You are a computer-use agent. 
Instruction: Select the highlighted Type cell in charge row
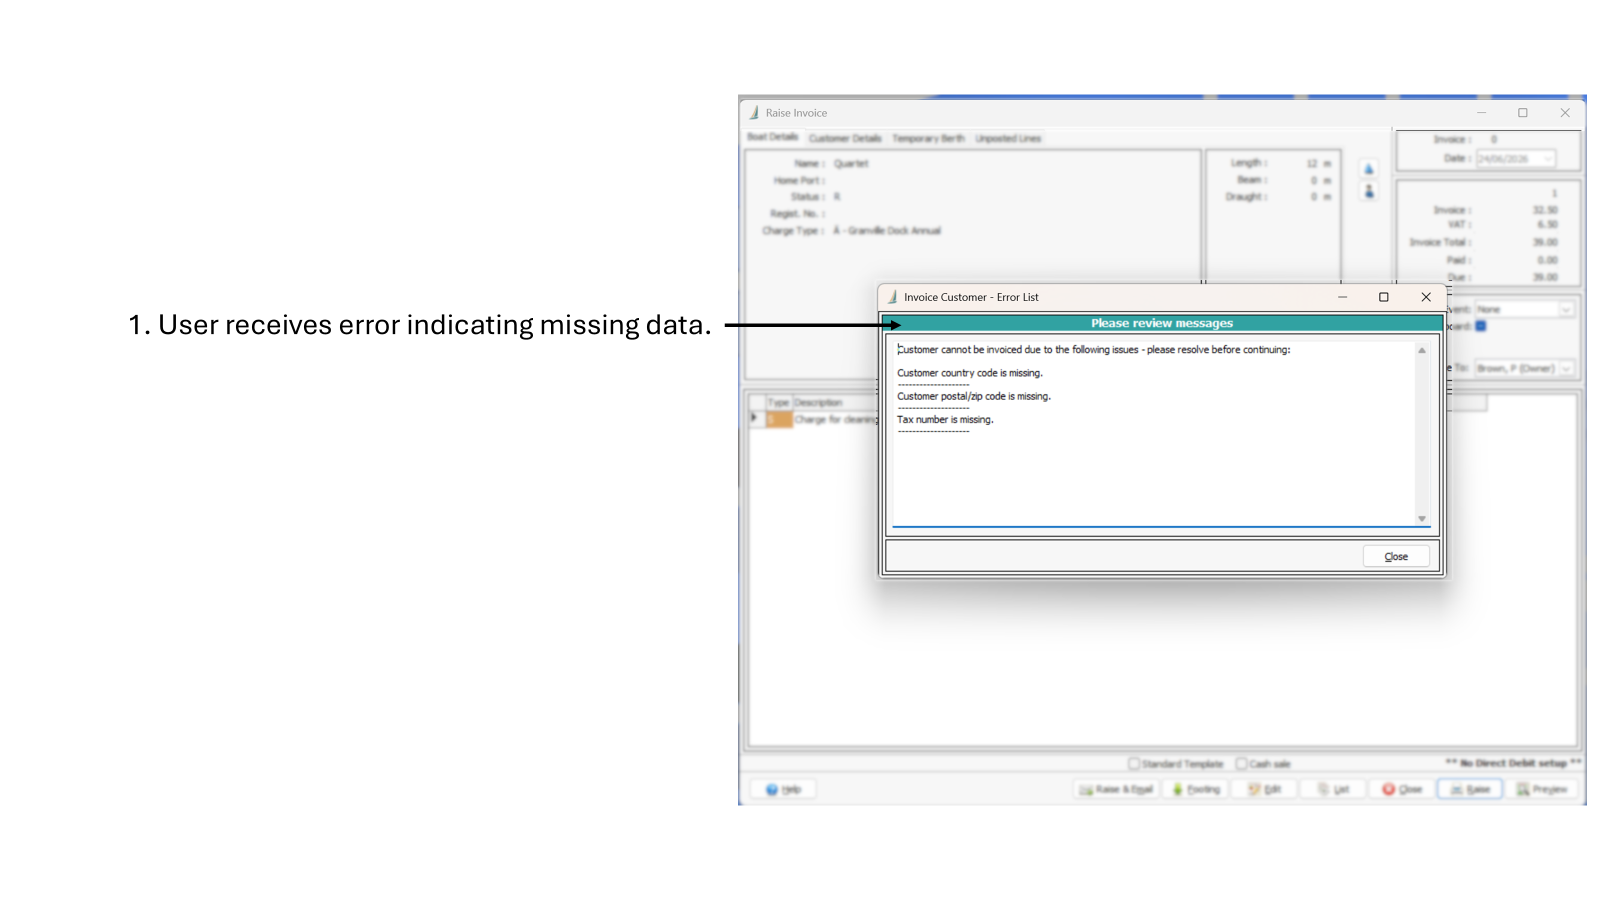tap(779, 420)
